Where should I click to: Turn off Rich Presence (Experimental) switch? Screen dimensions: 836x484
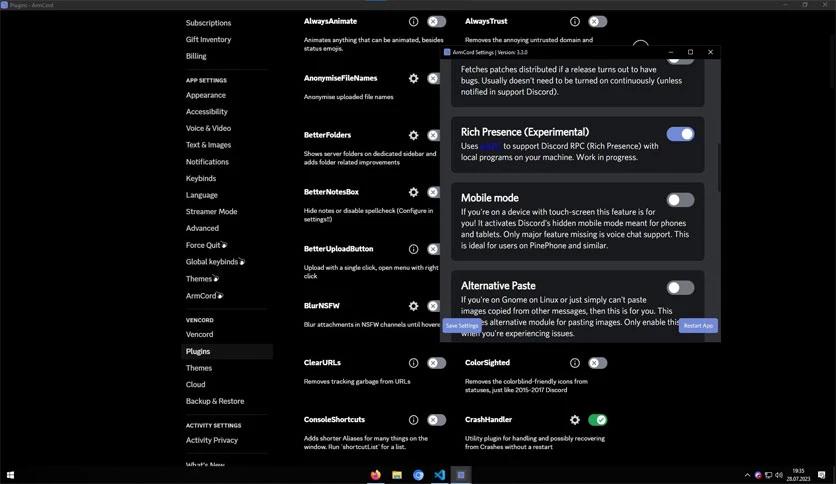pyautogui.click(x=680, y=134)
